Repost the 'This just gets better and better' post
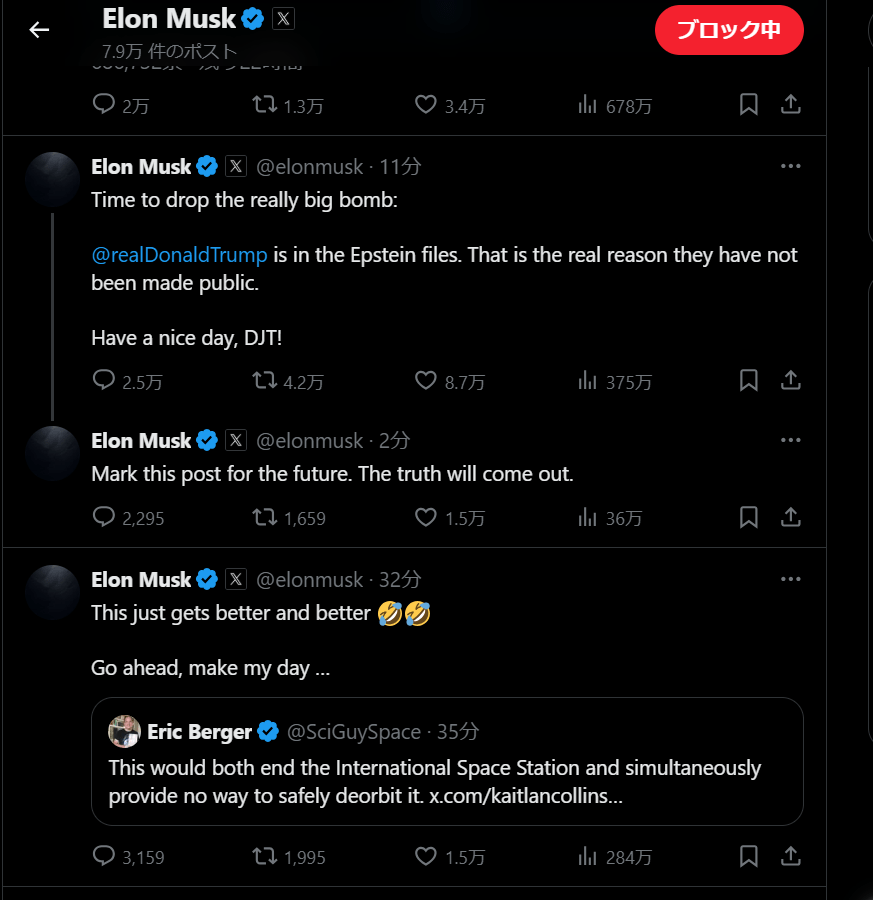Viewport: 873px width, 900px height. [265, 857]
